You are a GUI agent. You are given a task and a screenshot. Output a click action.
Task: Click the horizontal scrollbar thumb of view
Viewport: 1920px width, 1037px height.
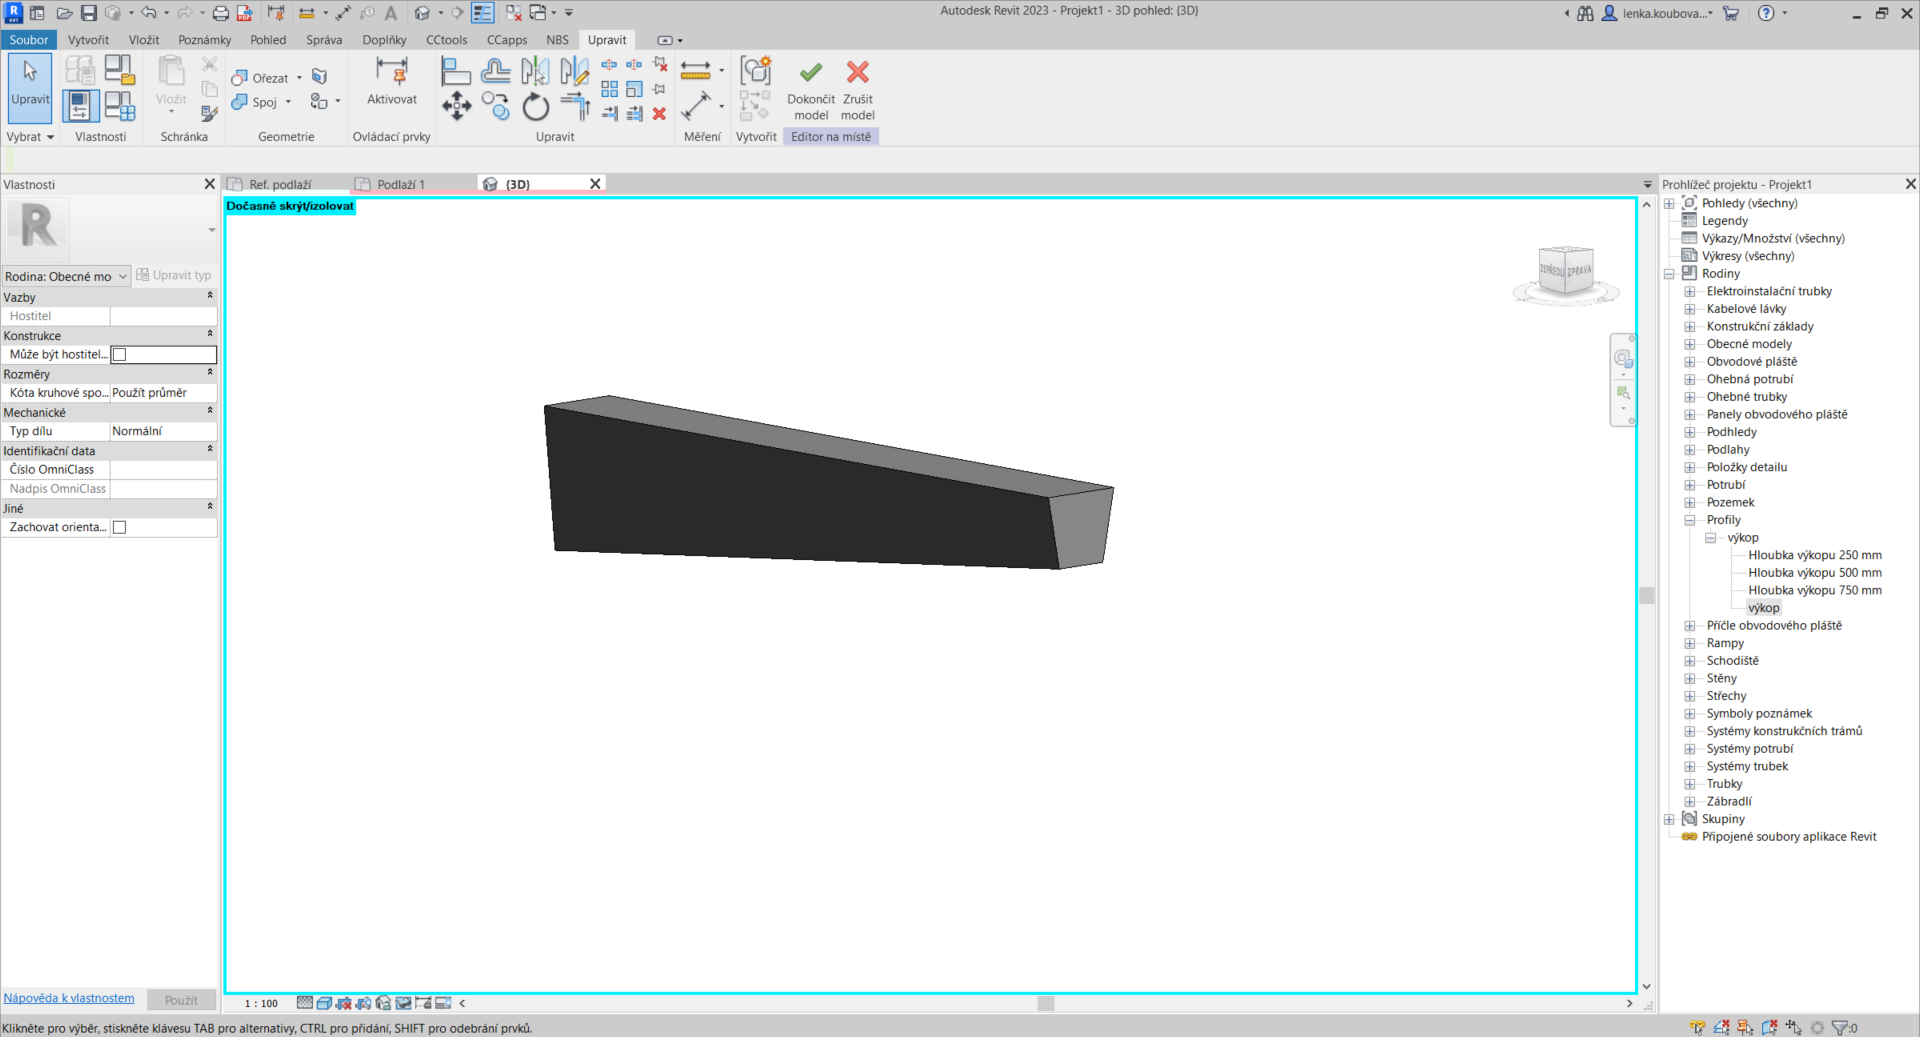point(1045,1003)
